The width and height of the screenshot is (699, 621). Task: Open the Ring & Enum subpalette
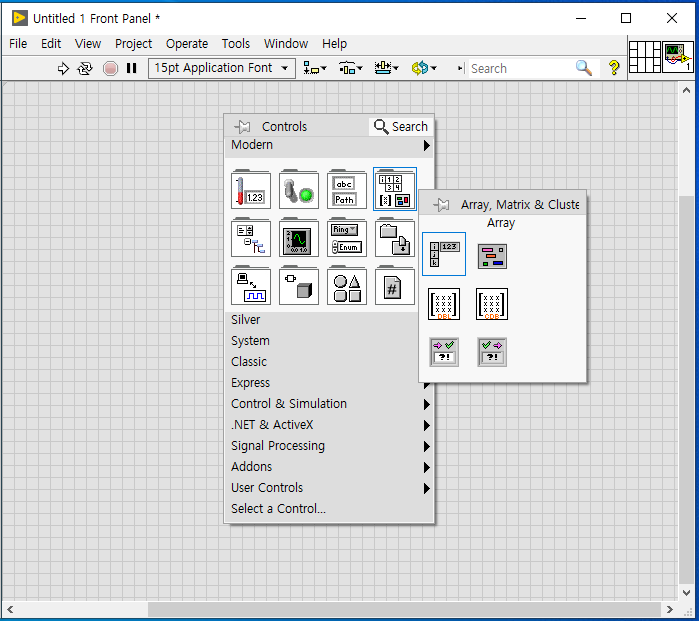point(347,238)
